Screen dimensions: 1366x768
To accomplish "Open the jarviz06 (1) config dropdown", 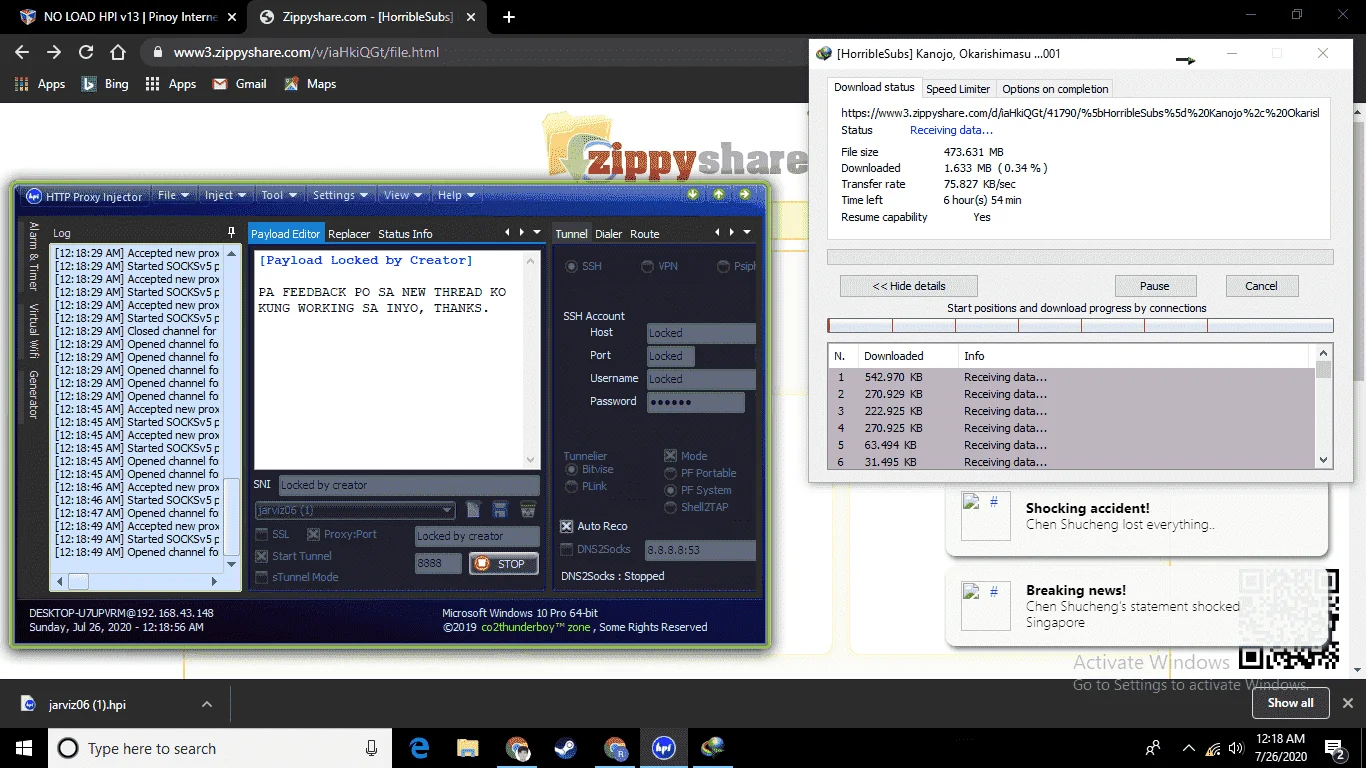I will 355,510.
